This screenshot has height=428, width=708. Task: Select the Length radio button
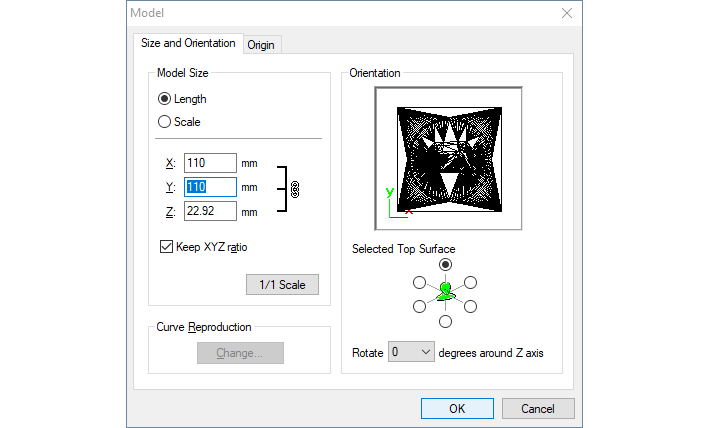tap(164, 99)
